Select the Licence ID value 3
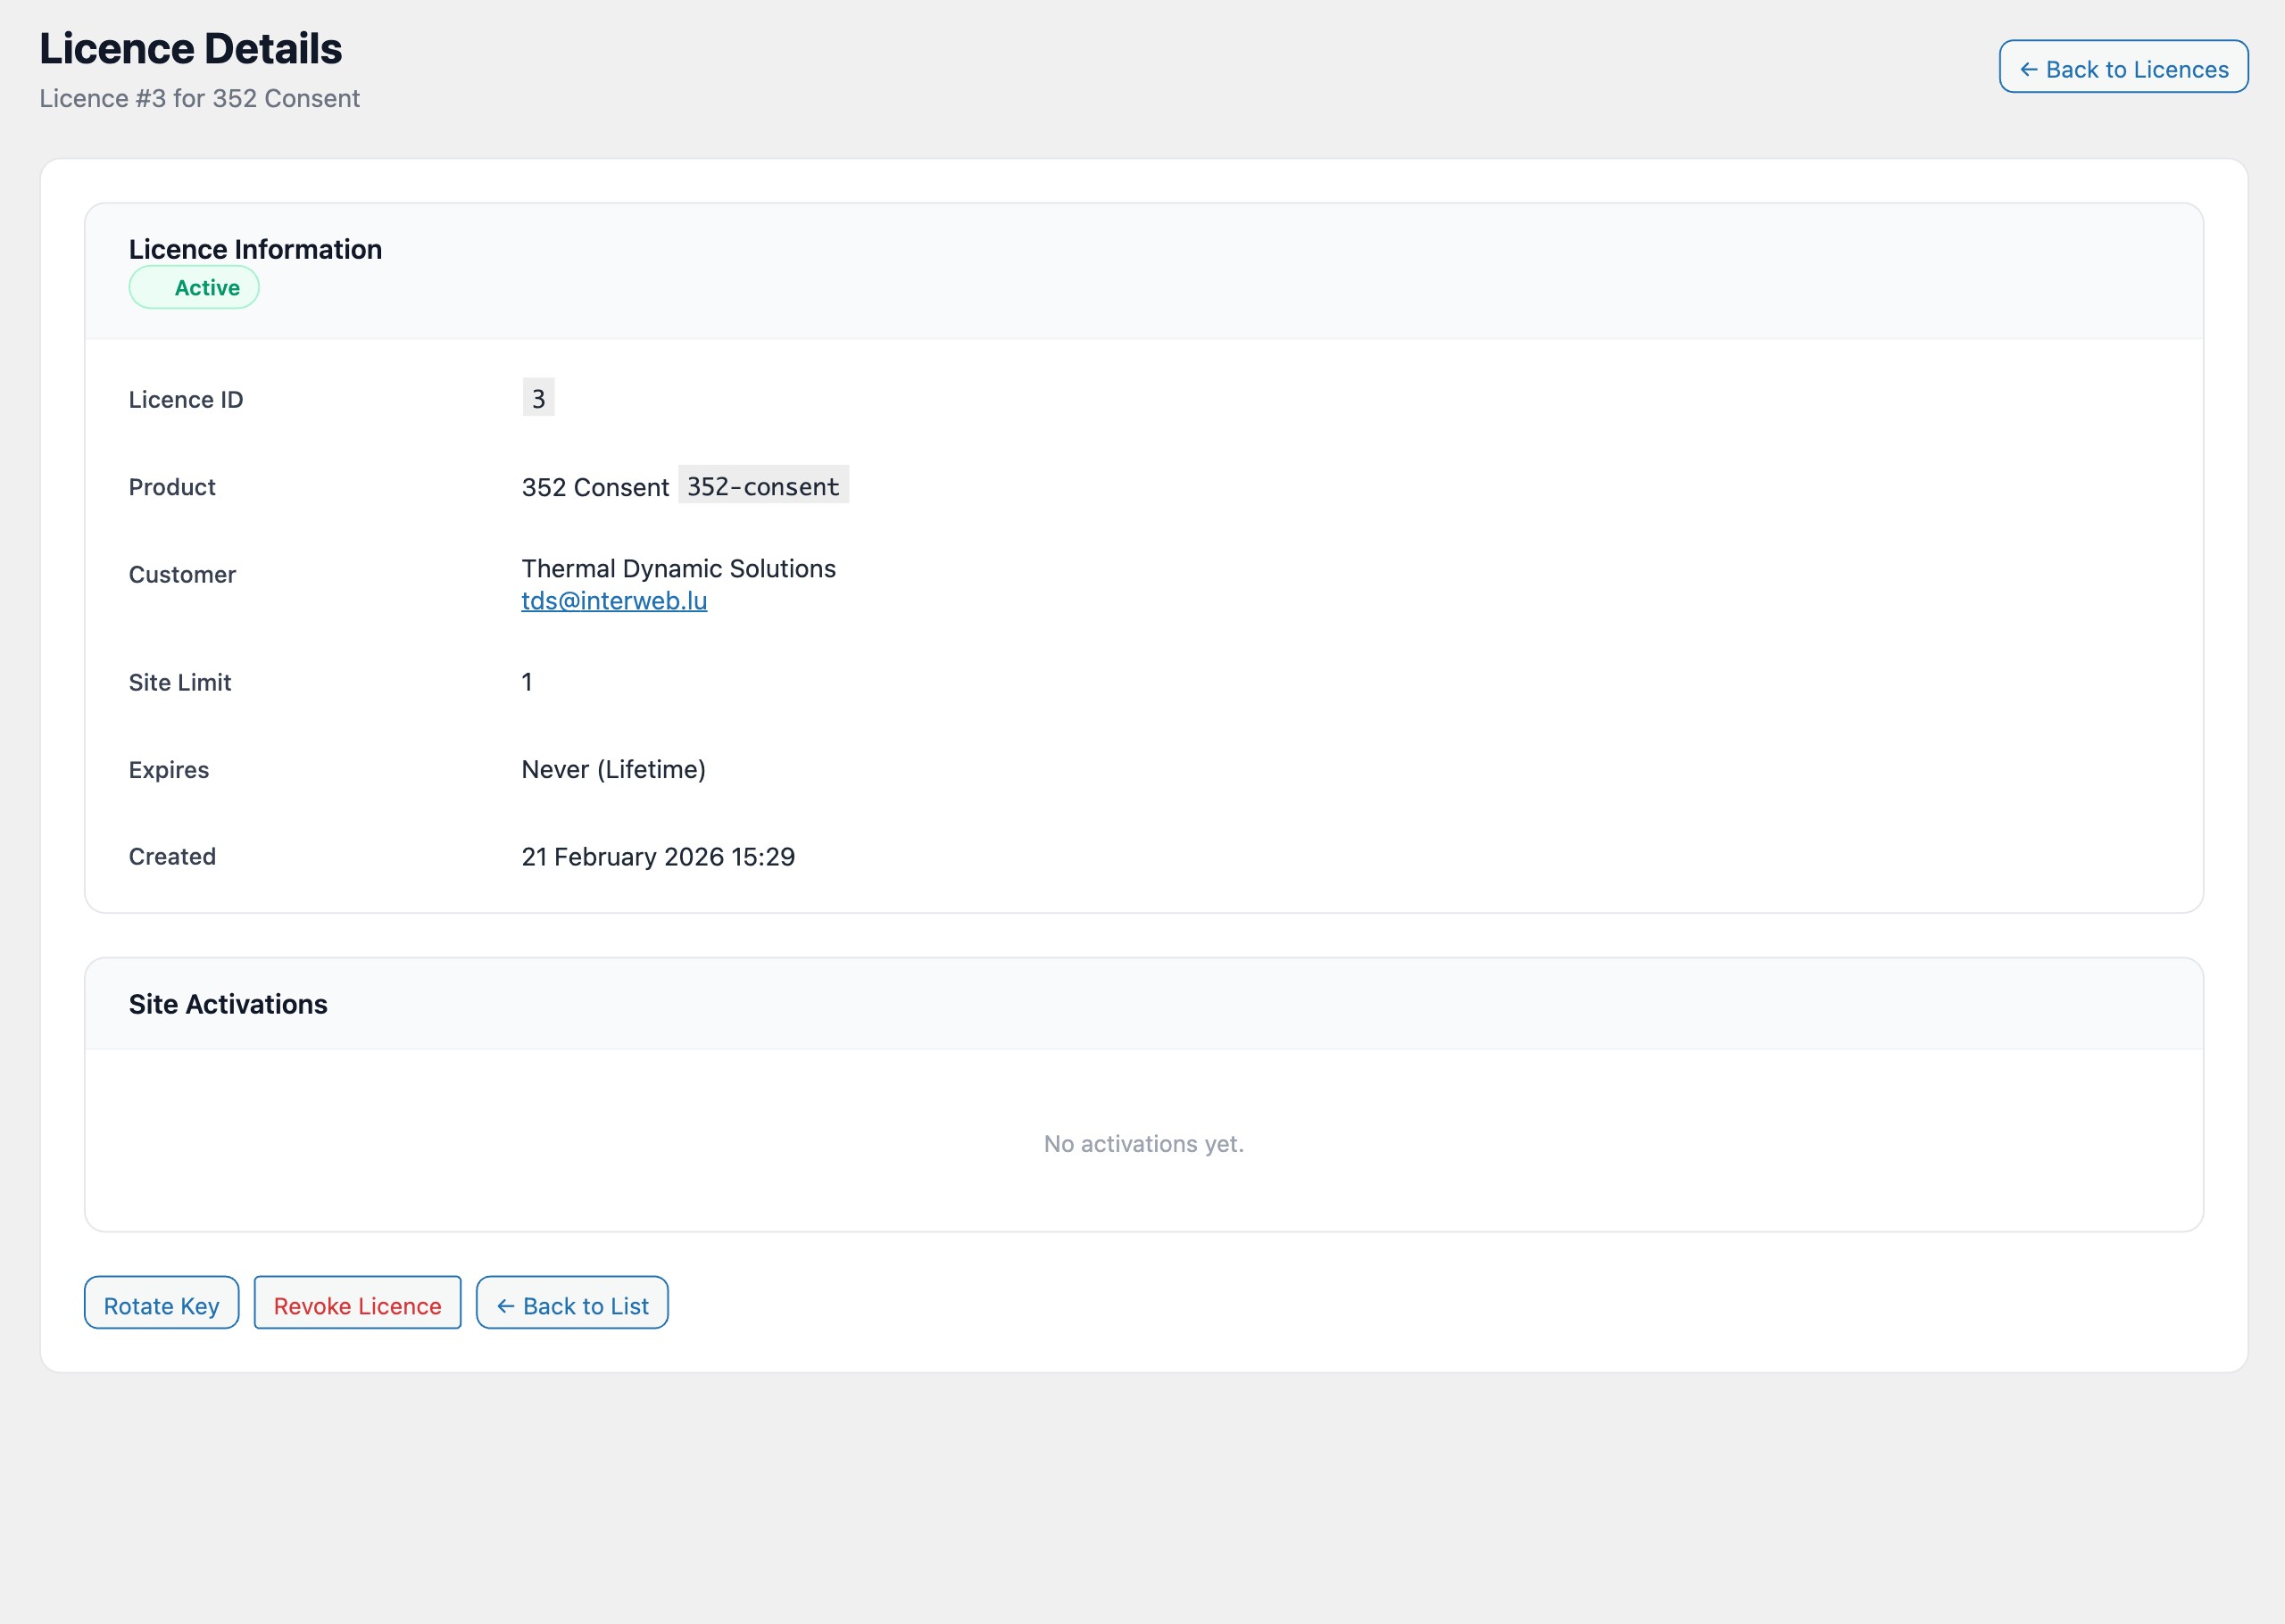Viewport: 2285px width, 1624px height. [538, 398]
